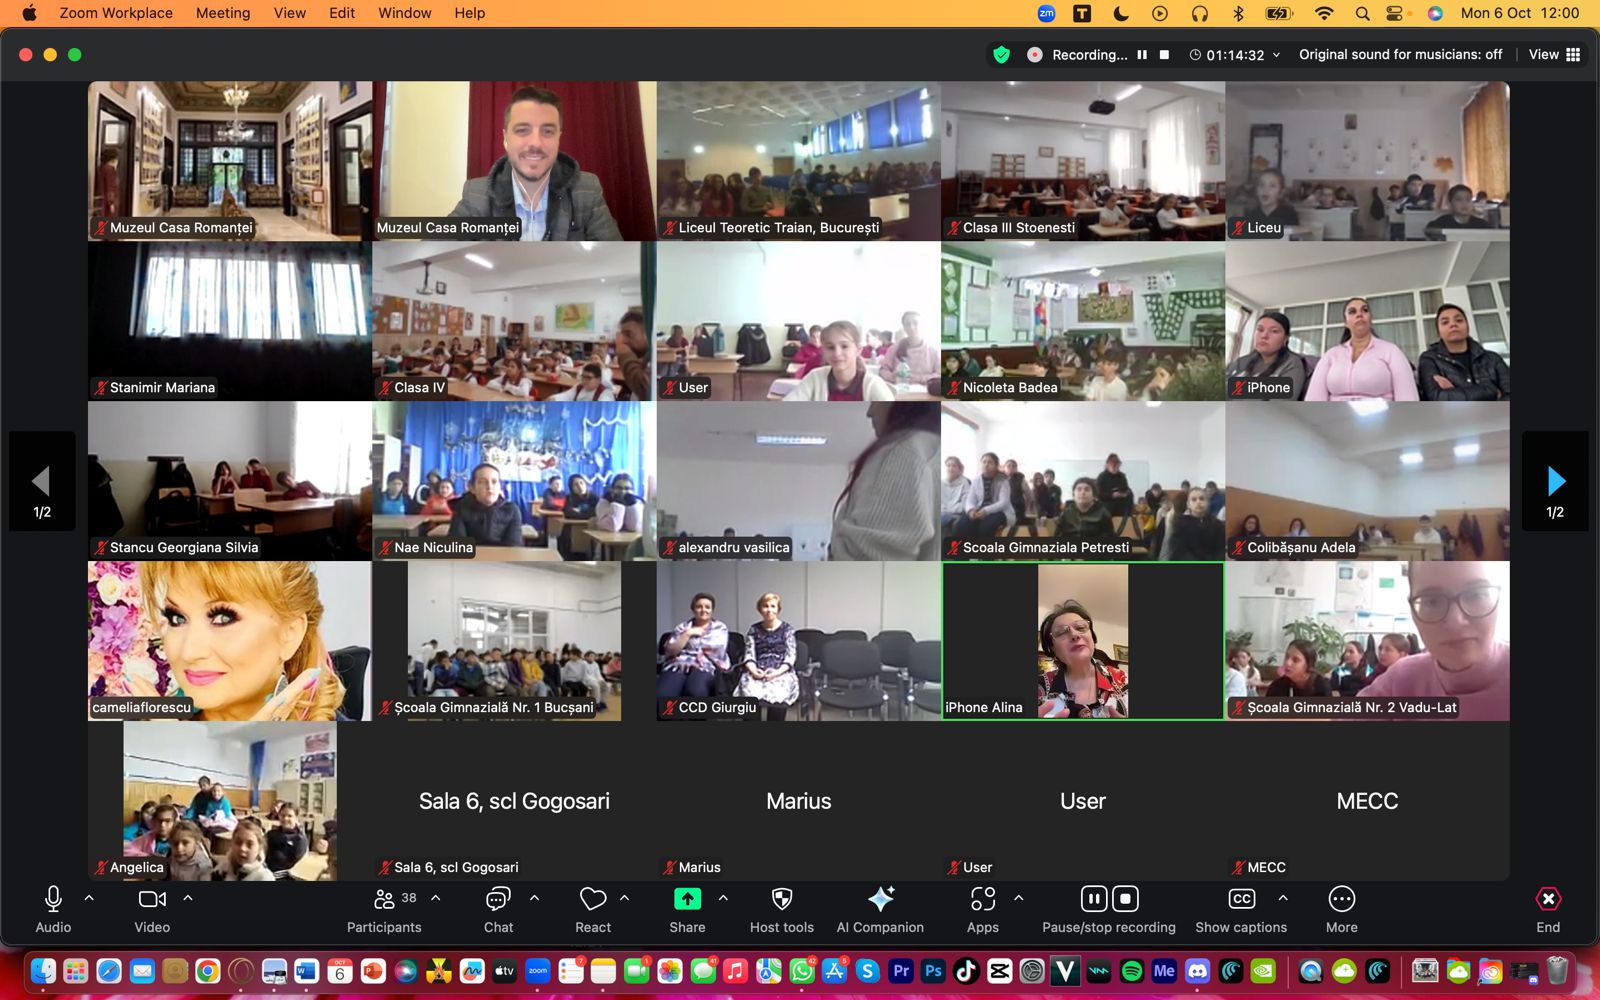This screenshot has height=1000, width=1600.
Task: Go to next page of participants
Action: tap(1555, 482)
